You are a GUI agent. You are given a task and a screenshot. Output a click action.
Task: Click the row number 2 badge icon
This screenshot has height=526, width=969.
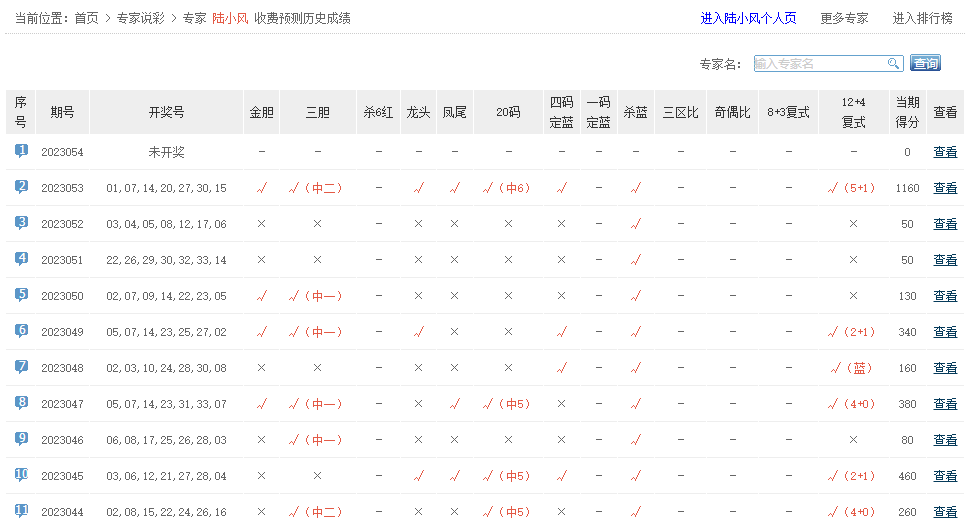click(x=21, y=187)
